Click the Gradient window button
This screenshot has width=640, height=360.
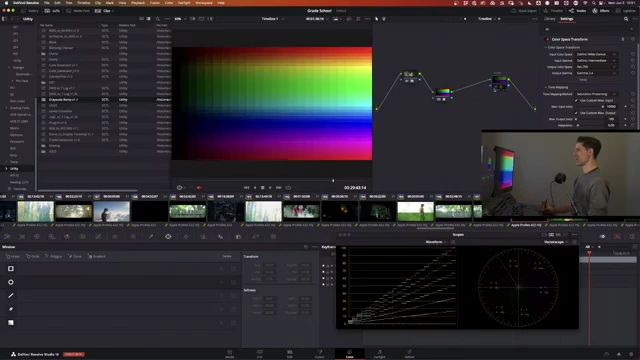pos(97,256)
